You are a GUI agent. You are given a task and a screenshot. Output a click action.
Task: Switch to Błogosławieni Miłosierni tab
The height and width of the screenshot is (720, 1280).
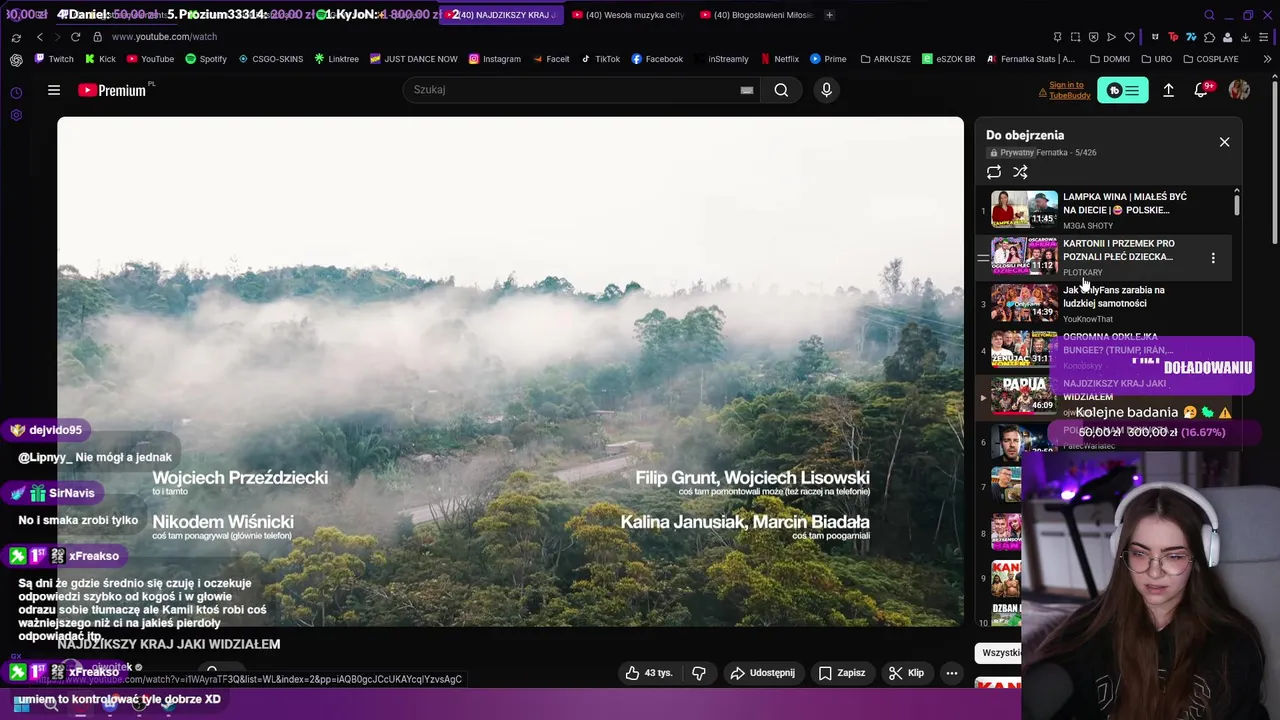(x=756, y=15)
